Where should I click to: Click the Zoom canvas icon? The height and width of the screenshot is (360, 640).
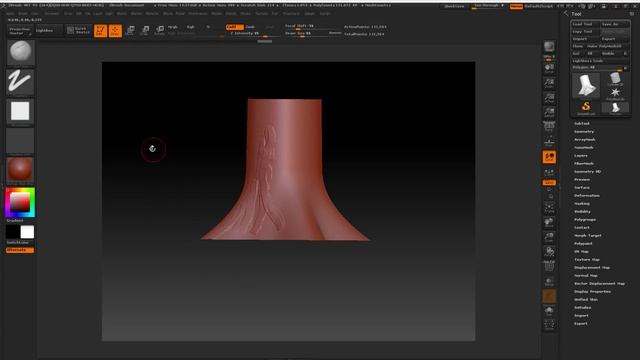pos(549,83)
